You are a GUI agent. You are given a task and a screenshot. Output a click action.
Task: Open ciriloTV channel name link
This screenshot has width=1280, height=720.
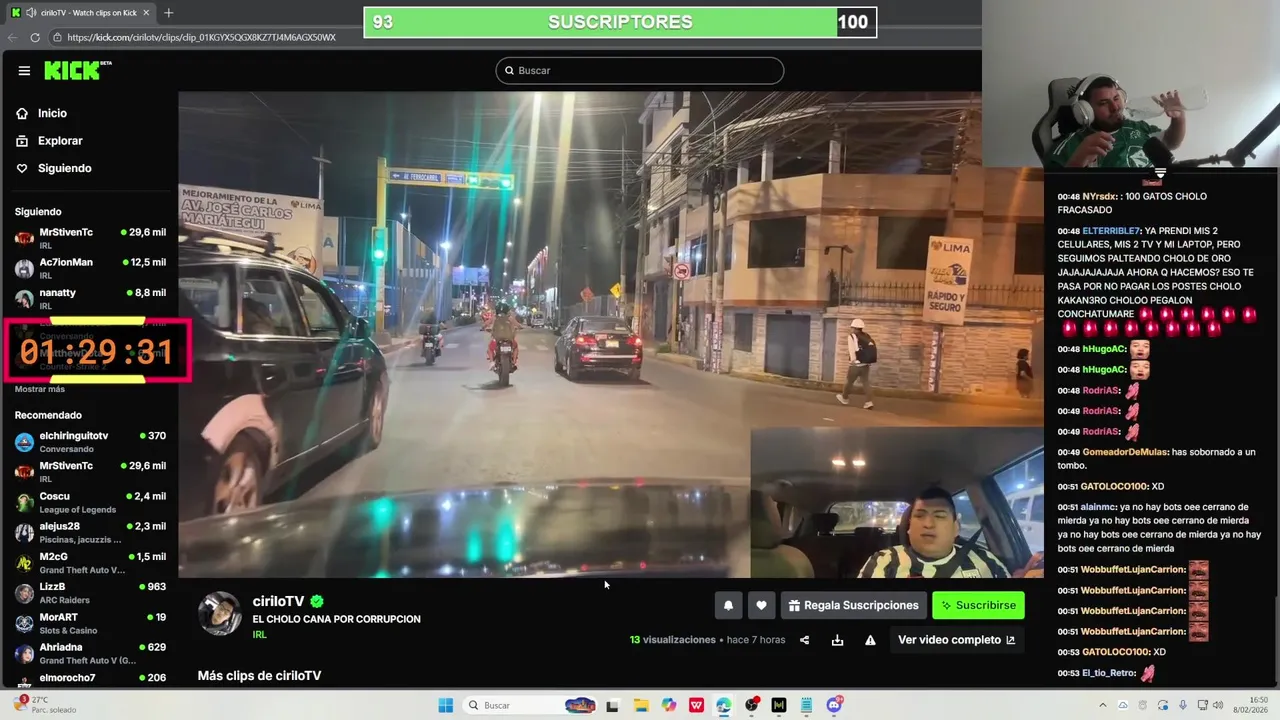[278, 601]
